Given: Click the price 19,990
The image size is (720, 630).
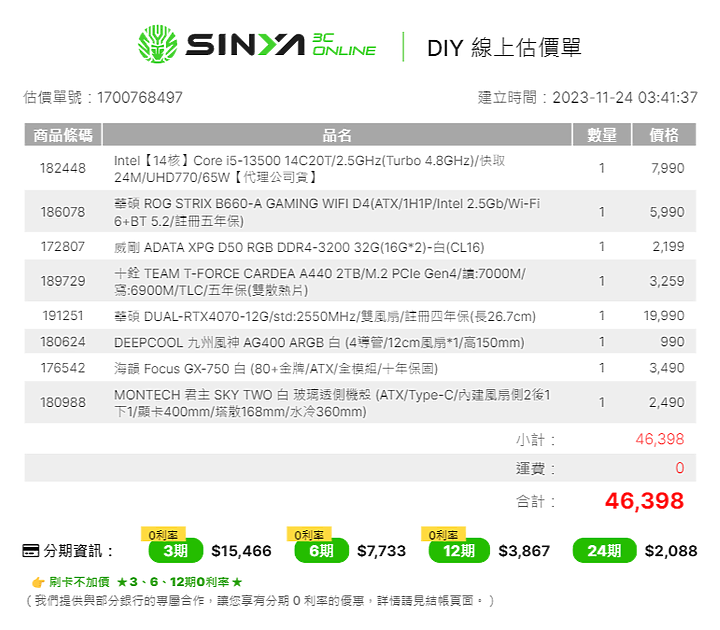Looking at the screenshot, I should tap(664, 315).
